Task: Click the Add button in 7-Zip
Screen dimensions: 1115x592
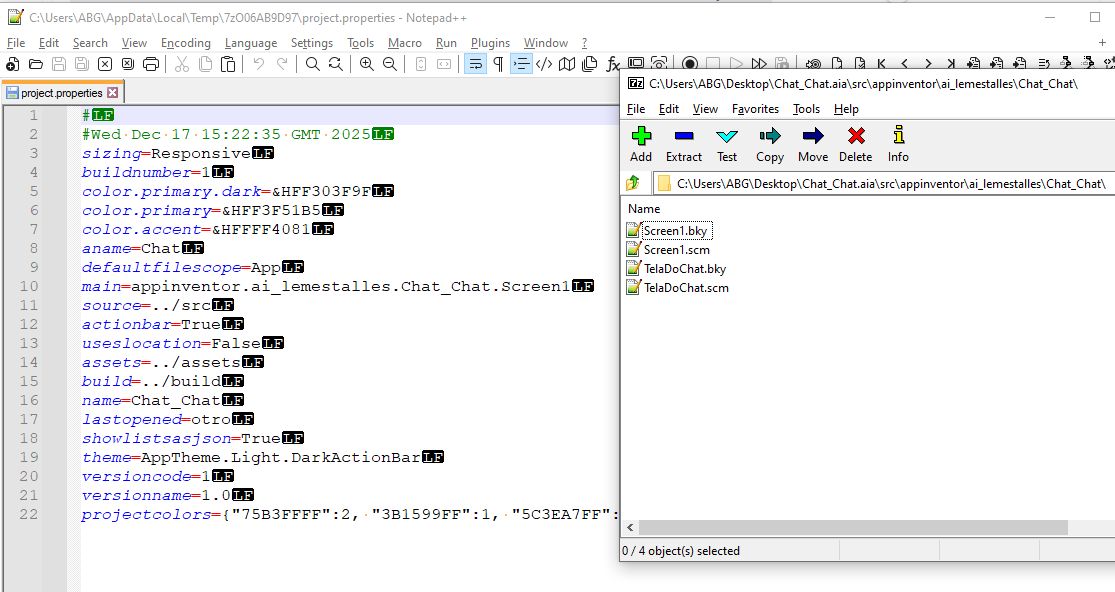Action: (x=641, y=143)
